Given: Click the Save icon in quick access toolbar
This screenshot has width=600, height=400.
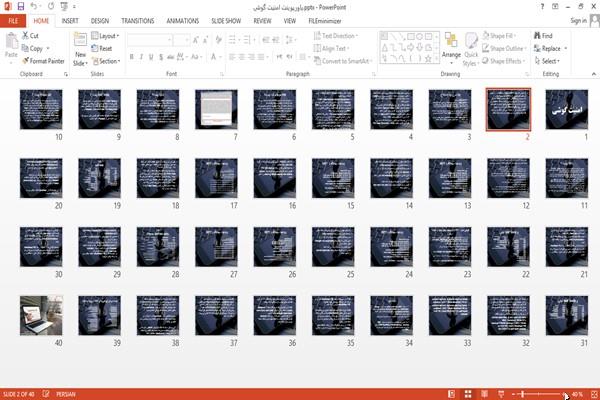Looking at the screenshot, I should click(x=21, y=7).
